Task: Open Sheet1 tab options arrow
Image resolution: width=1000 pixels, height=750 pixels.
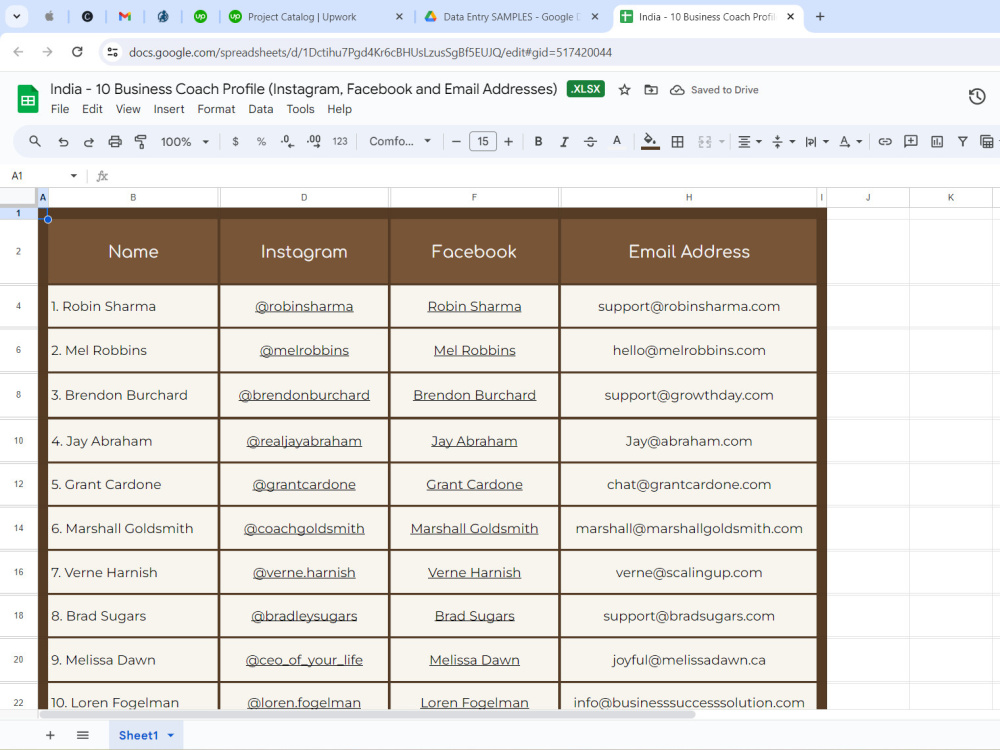Action: 171,735
